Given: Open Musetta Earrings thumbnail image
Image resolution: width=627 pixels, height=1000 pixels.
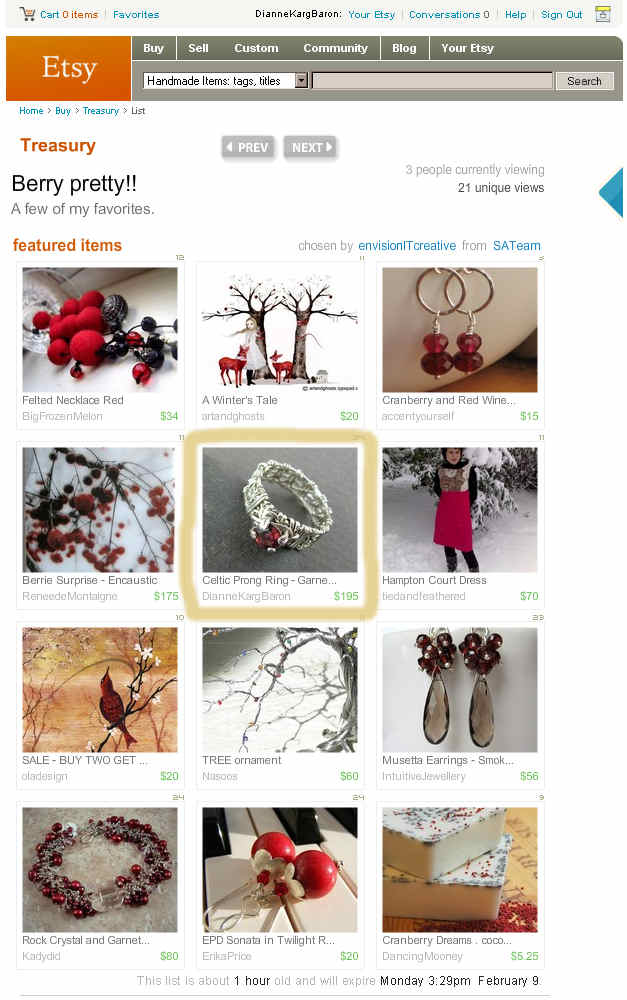Looking at the screenshot, I should [460, 689].
